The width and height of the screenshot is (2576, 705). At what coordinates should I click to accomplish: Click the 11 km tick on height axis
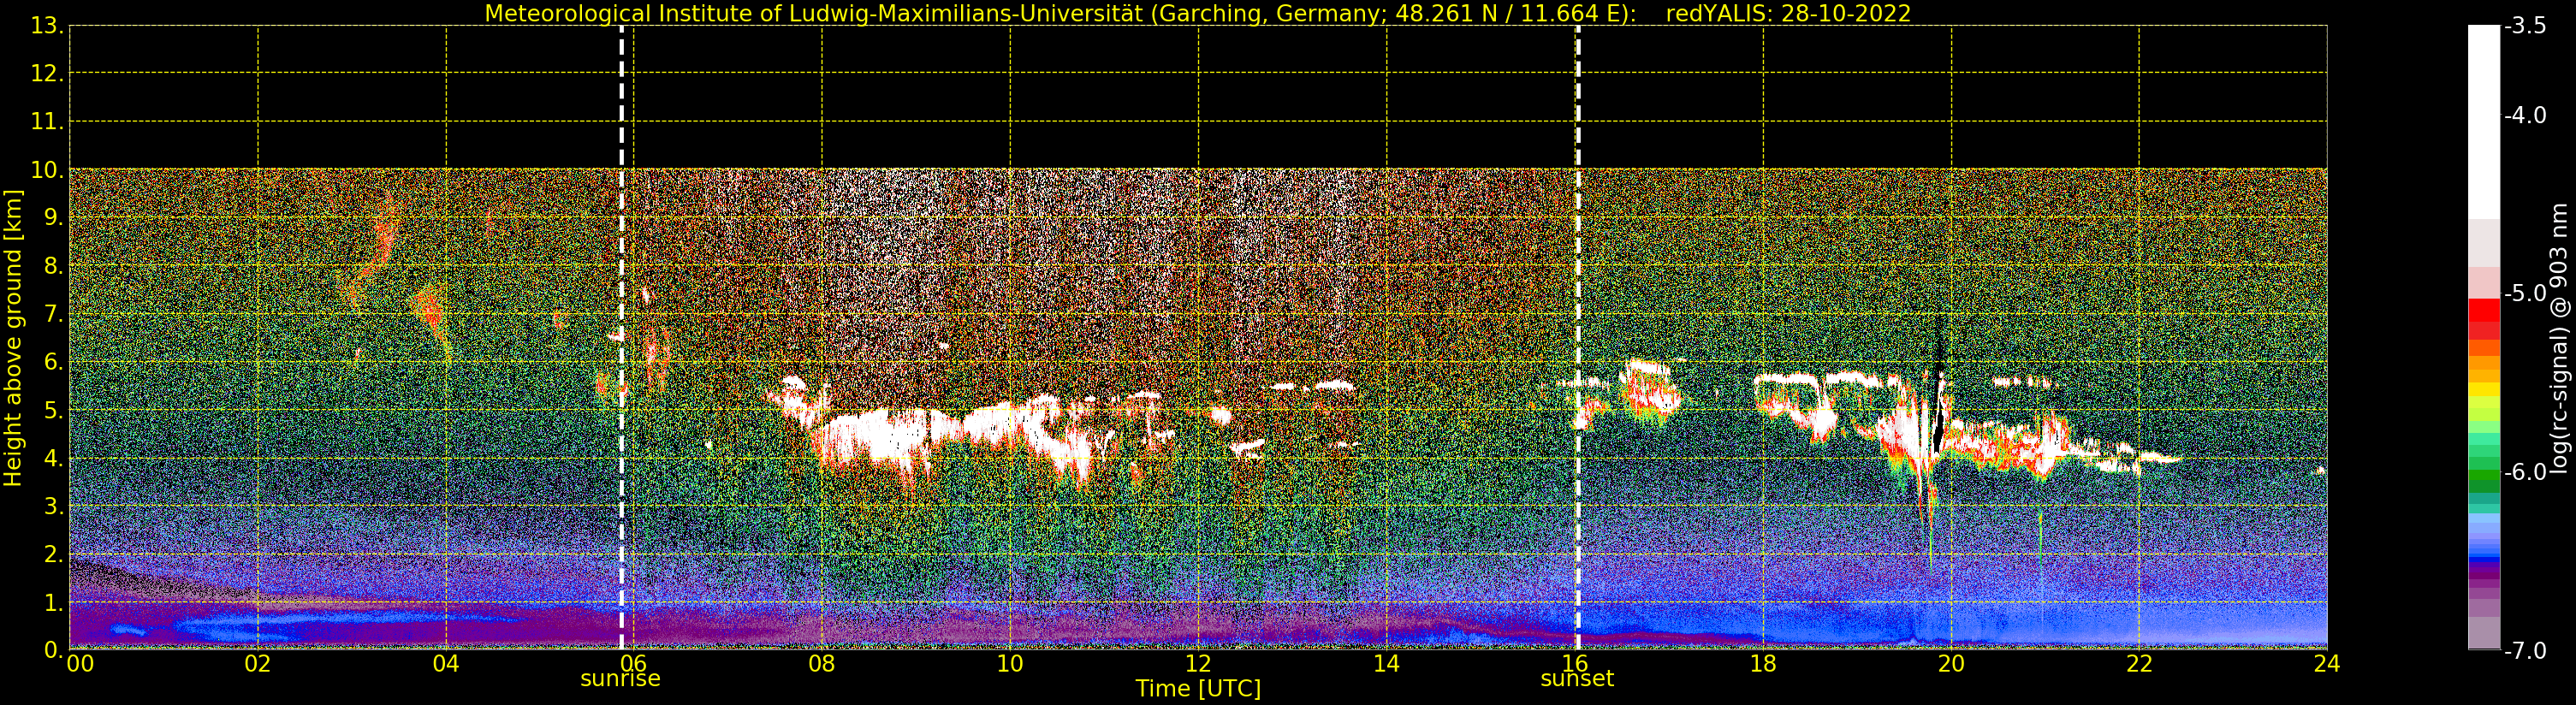45,122
